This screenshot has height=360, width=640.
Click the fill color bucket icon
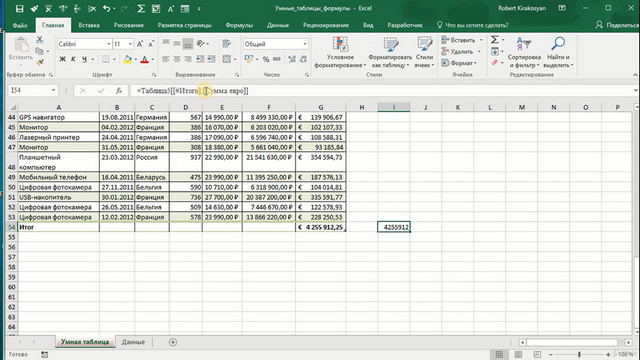(127, 59)
